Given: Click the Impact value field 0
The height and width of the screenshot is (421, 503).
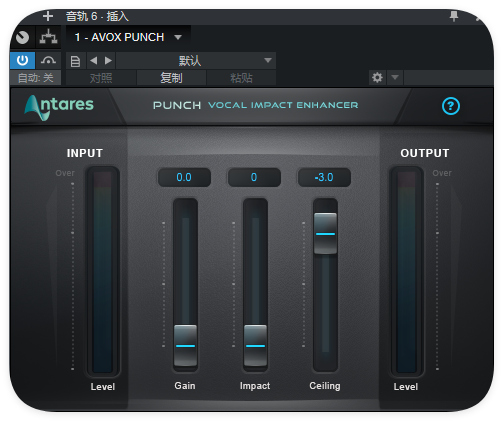Looking at the screenshot, I should click(254, 177).
